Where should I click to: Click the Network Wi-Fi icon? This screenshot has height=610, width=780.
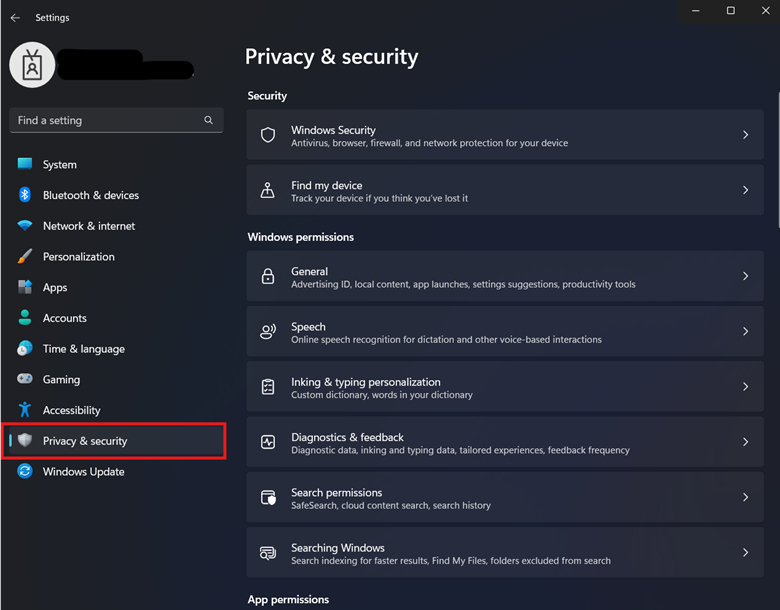pos(25,225)
